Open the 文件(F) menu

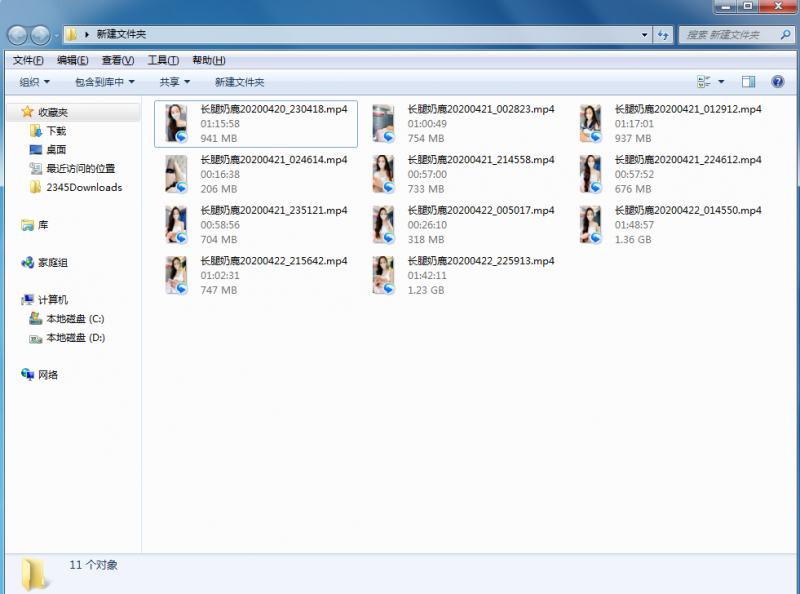point(28,60)
